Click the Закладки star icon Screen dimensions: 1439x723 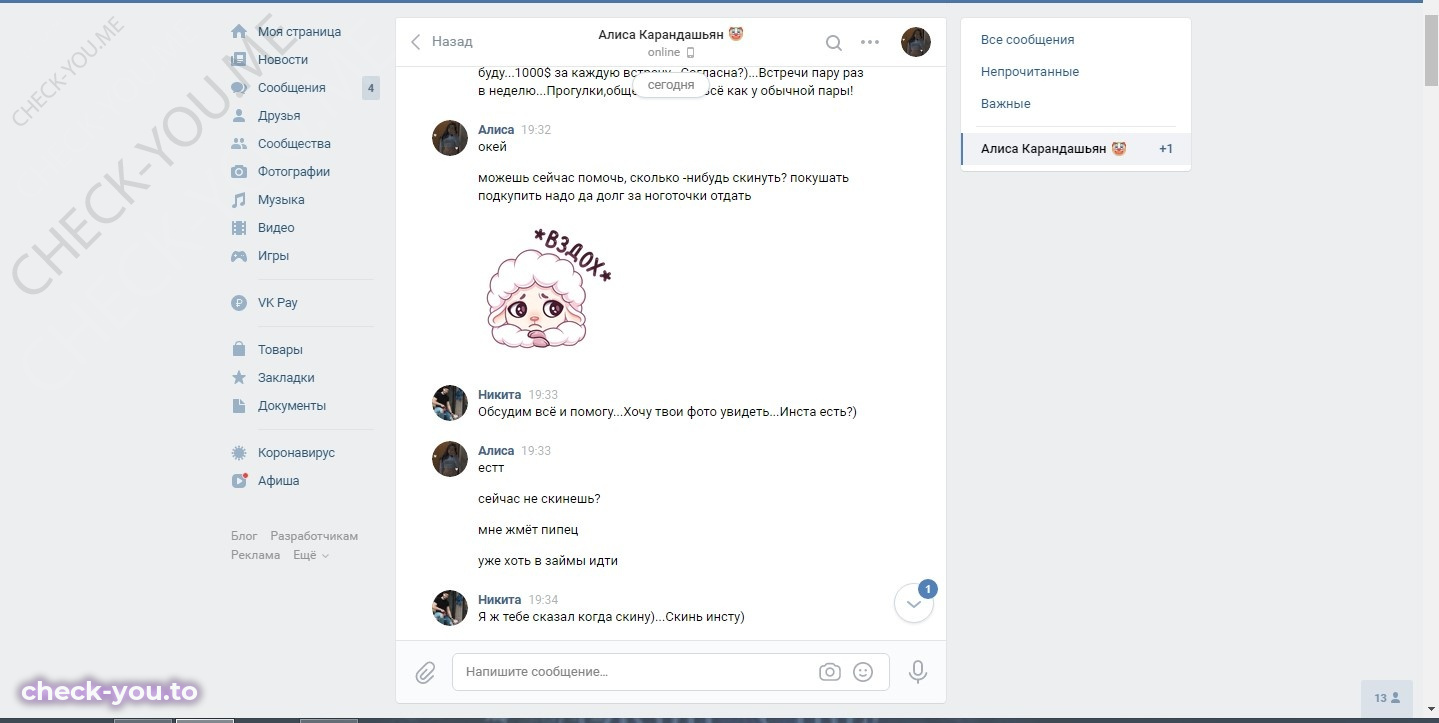click(239, 378)
